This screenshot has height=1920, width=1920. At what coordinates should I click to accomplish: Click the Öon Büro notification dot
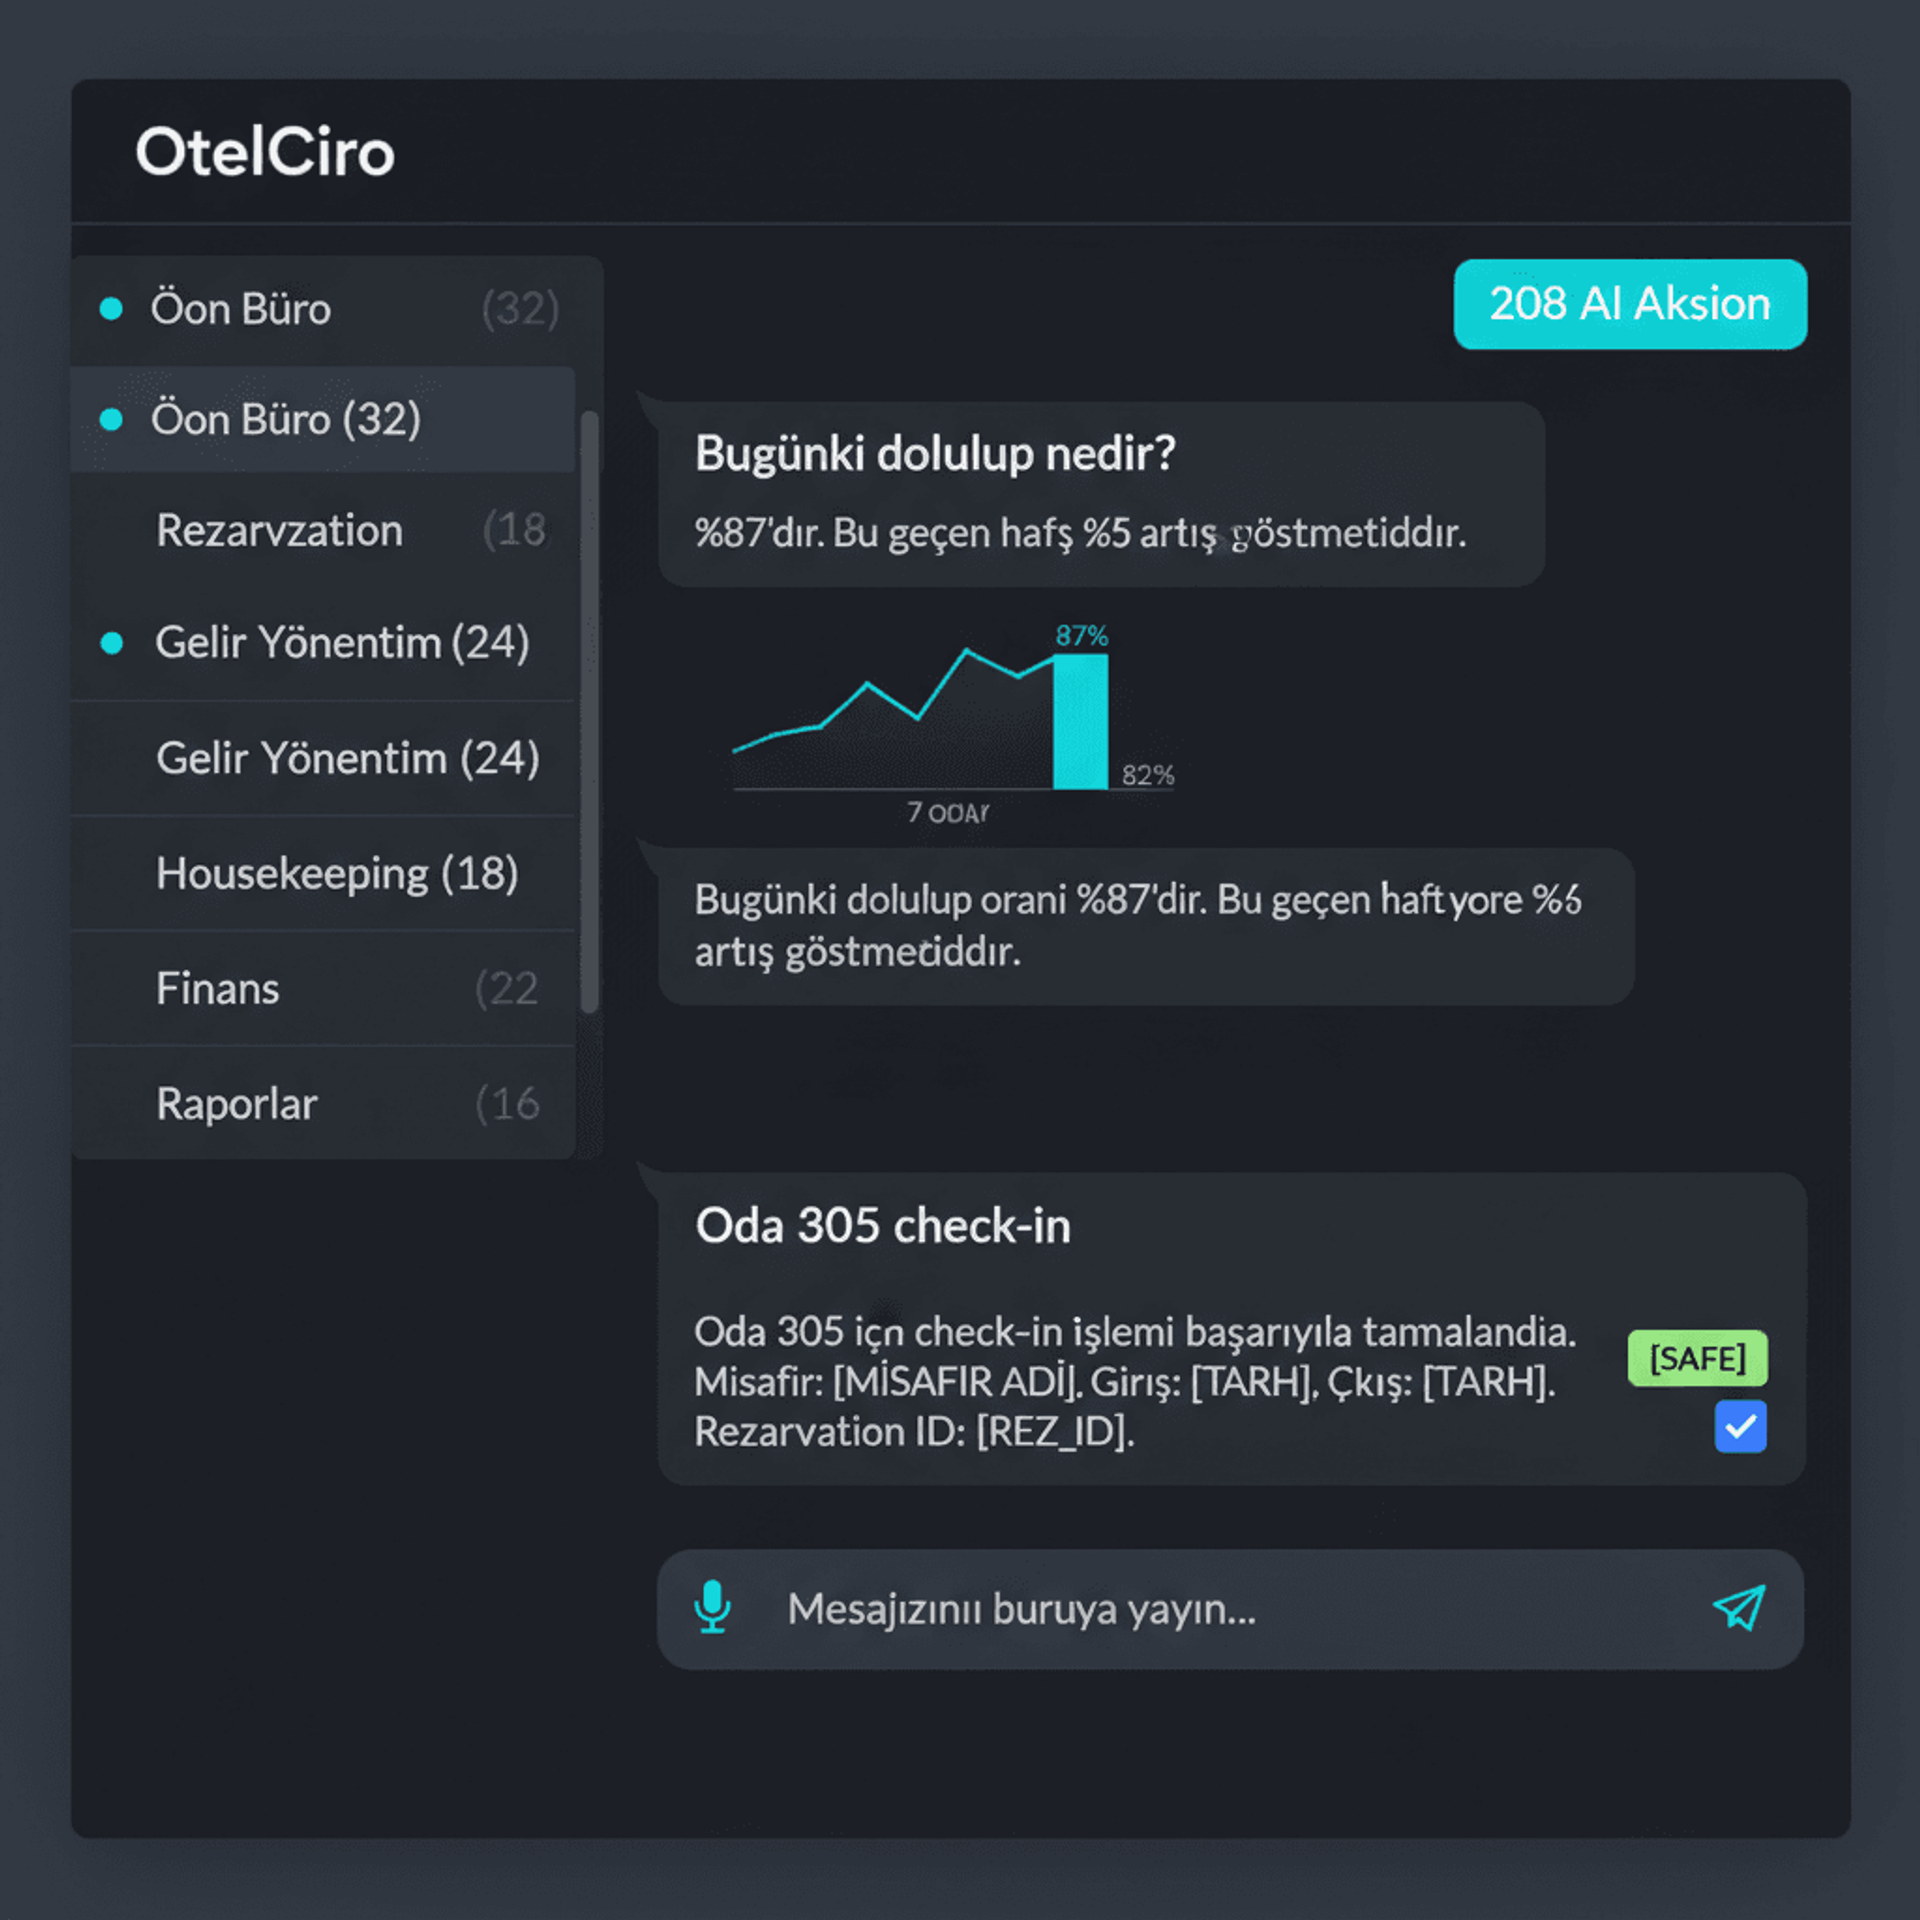pyautogui.click(x=110, y=308)
